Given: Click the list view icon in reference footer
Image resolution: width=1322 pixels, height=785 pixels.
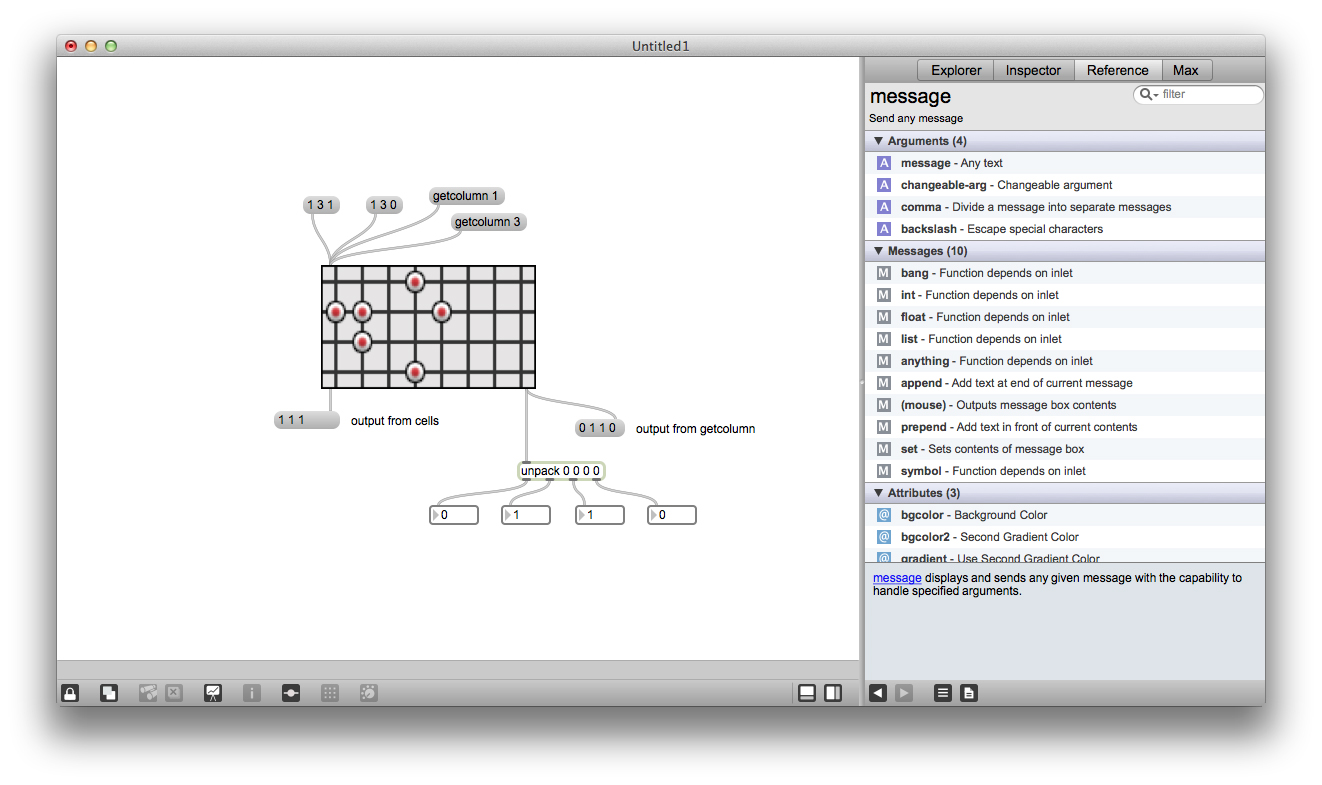Looking at the screenshot, I should click(943, 692).
